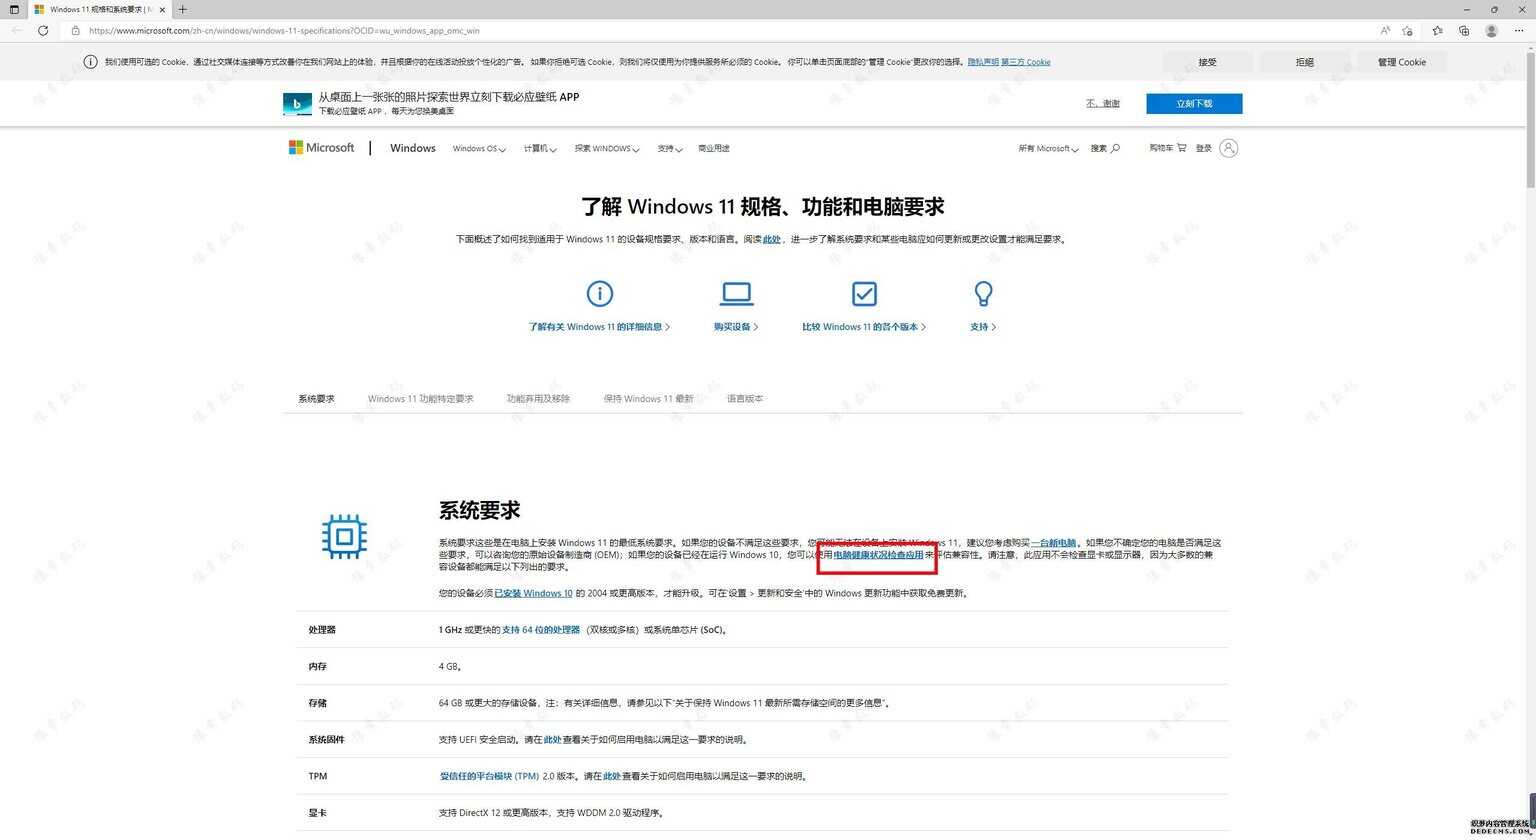
Task: Open the 此处 link in the intro sentence
Action: click(772, 240)
